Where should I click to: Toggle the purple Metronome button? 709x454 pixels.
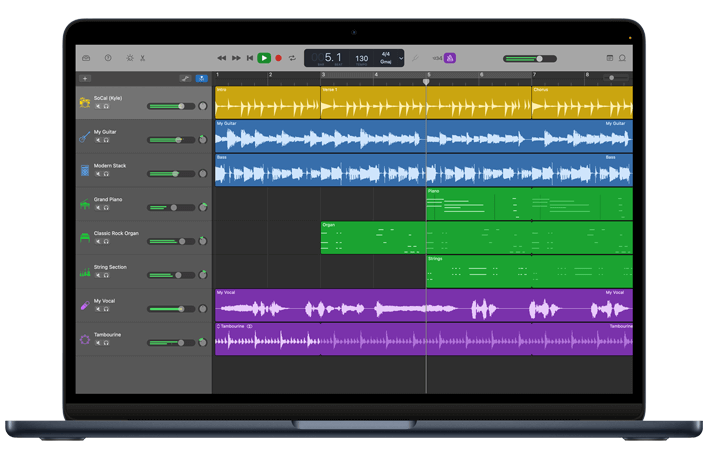click(449, 58)
